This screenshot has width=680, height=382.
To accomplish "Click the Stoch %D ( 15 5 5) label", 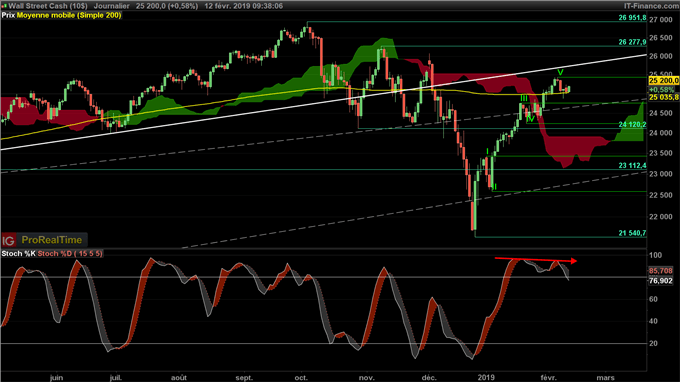I will point(70,253).
